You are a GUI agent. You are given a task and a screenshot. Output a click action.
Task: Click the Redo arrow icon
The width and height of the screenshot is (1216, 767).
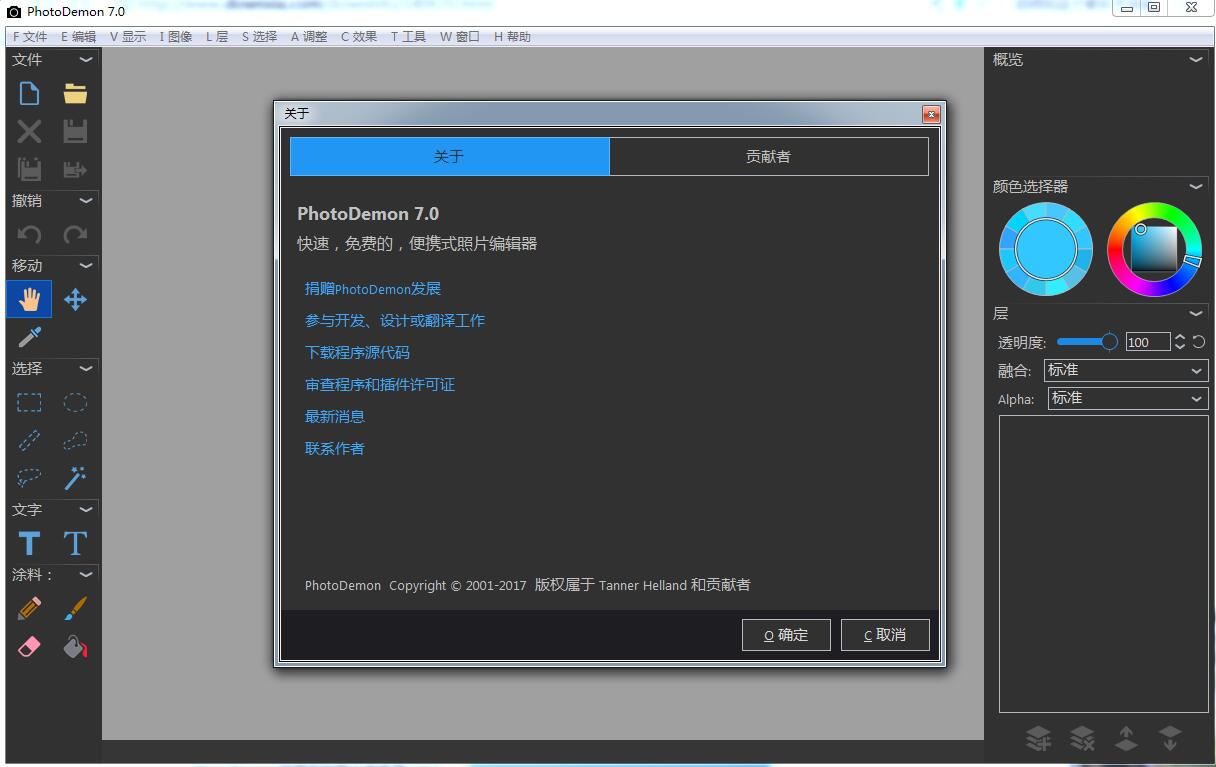75,235
